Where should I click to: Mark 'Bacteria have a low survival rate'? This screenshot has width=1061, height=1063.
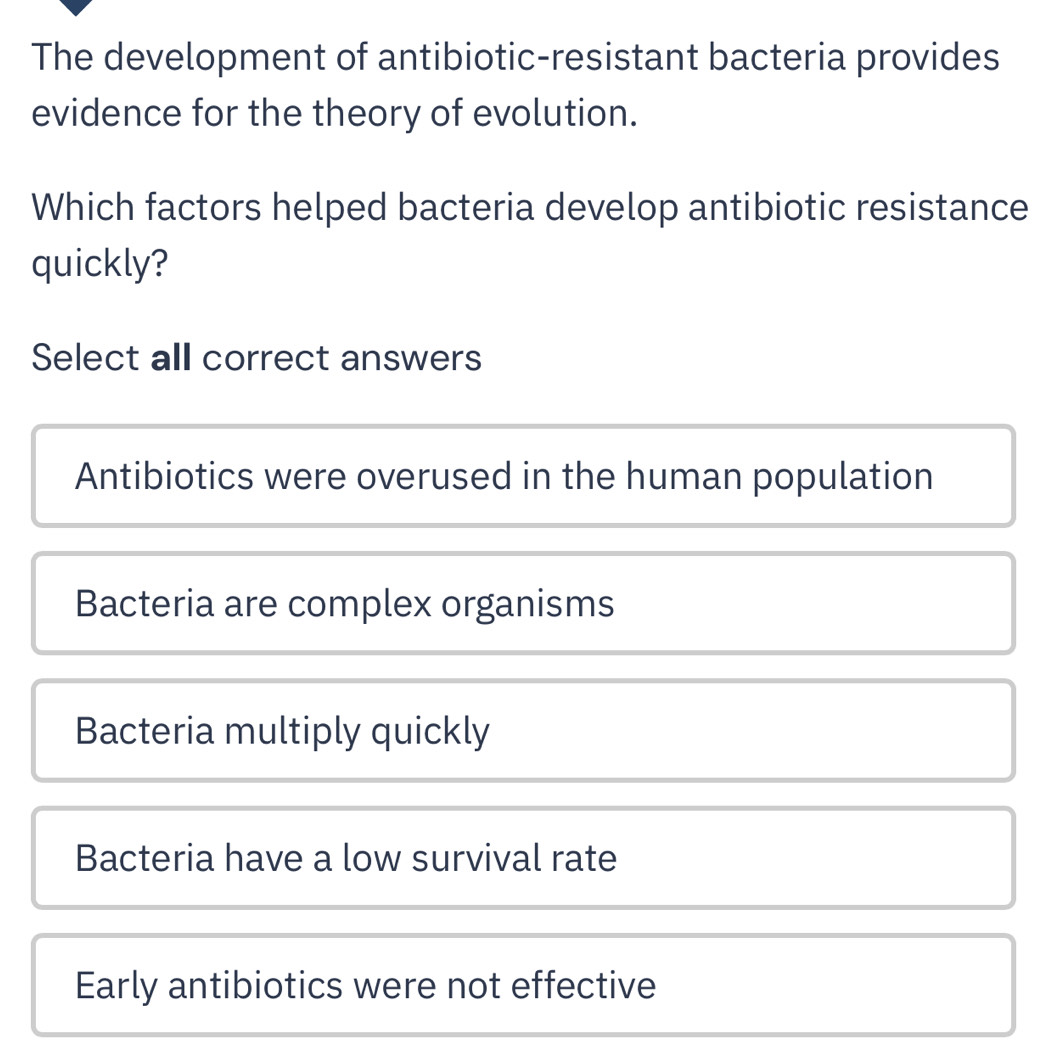pyautogui.click(x=523, y=858)
